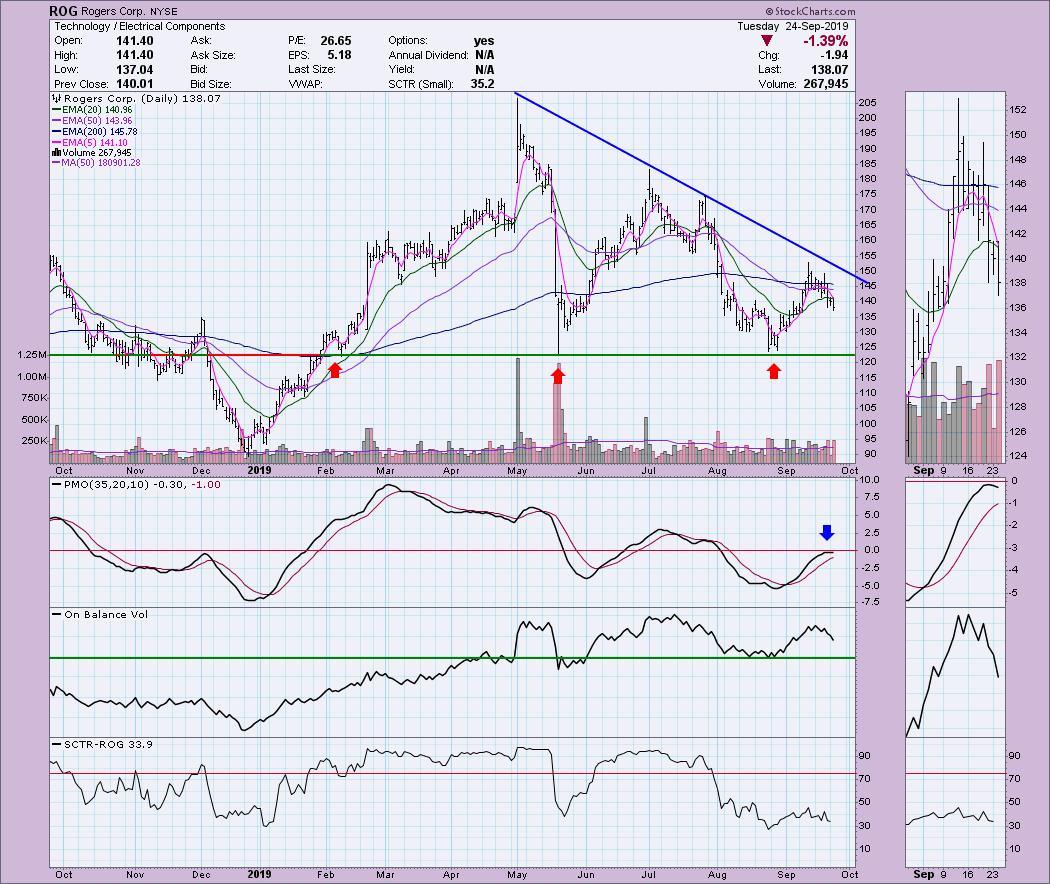Click the P/E value 26.65
The image size is (1050, 884).
pos(335,41)
